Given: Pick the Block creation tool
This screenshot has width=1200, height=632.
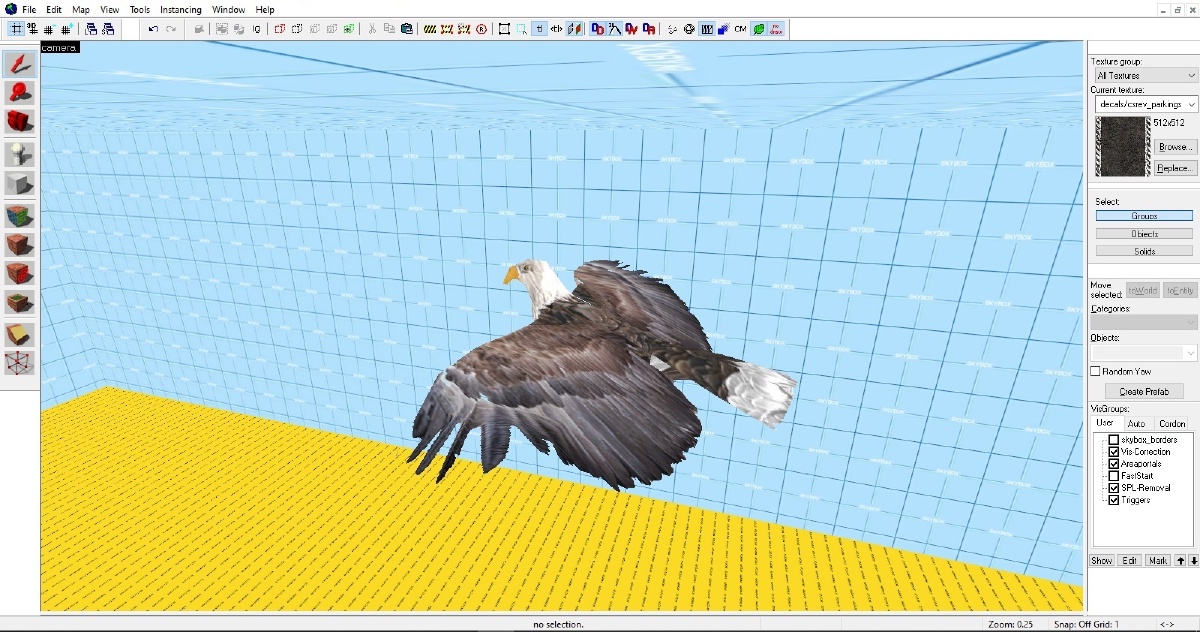Looking at the screenshot, I should click(20, 184).
